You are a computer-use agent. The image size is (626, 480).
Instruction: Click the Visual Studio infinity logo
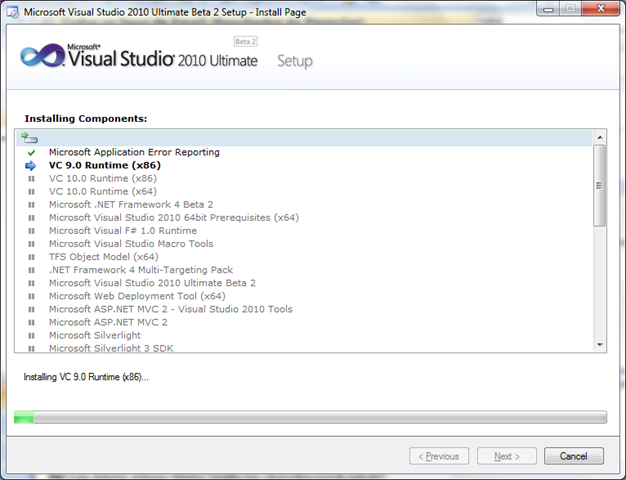point(43,56)
